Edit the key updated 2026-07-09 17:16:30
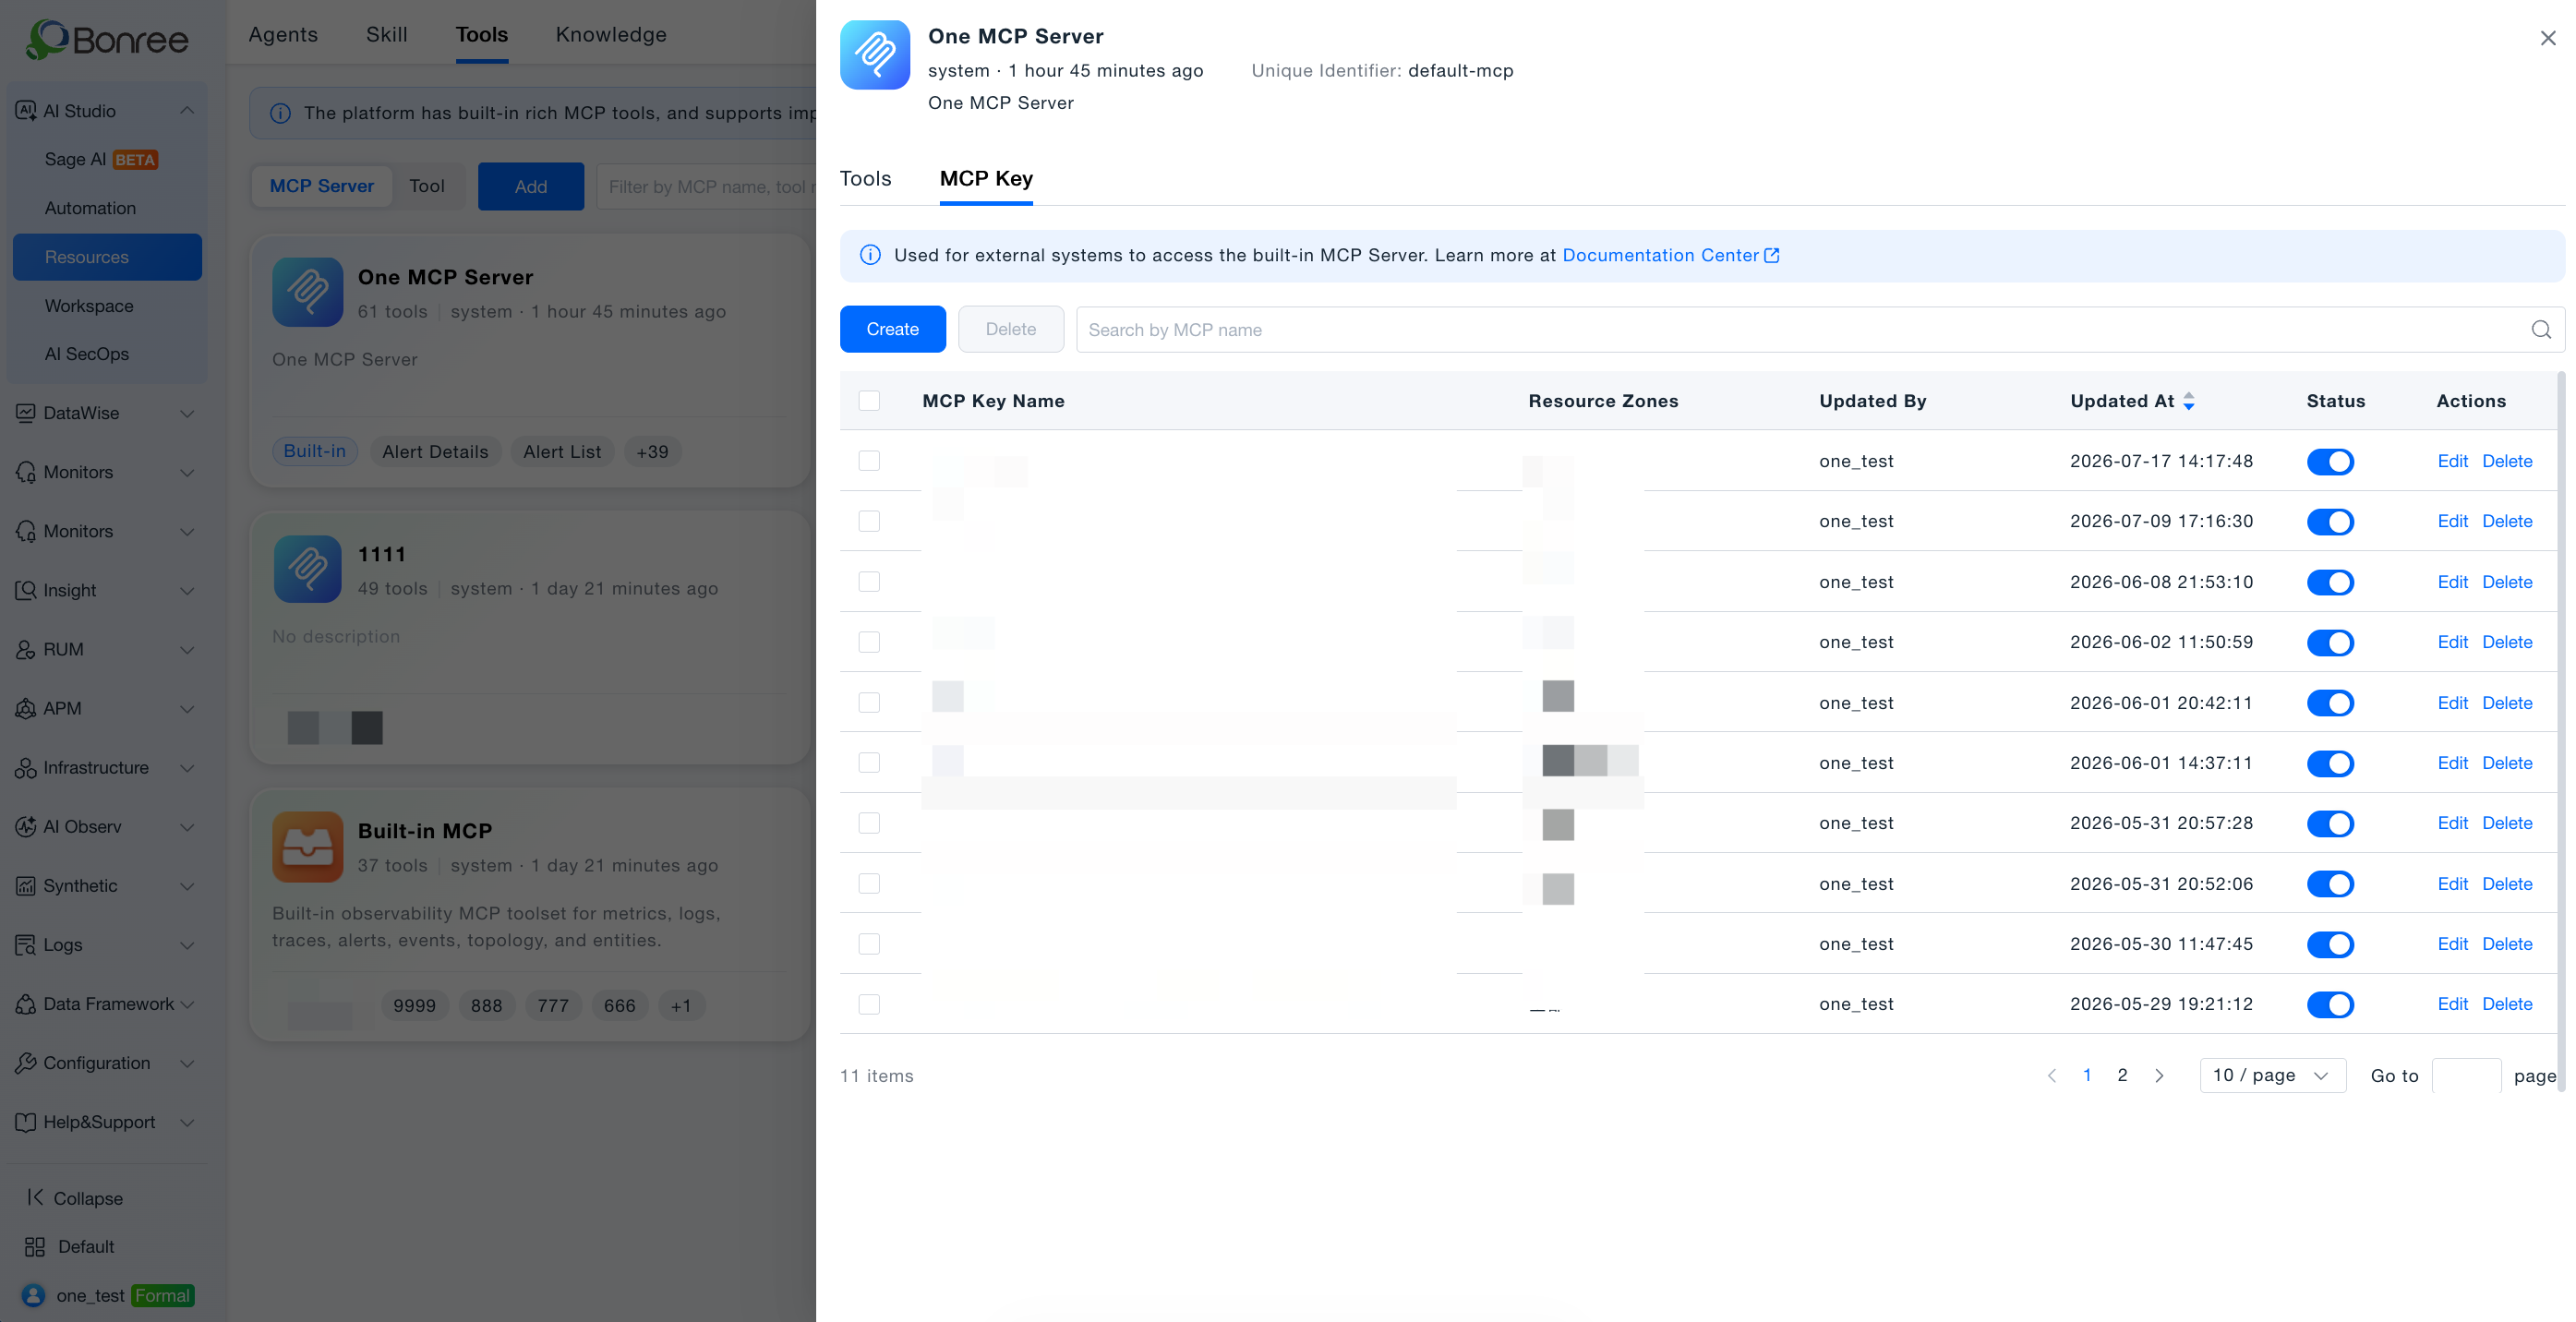The image size is (2576, 1322). [2452, 521]
